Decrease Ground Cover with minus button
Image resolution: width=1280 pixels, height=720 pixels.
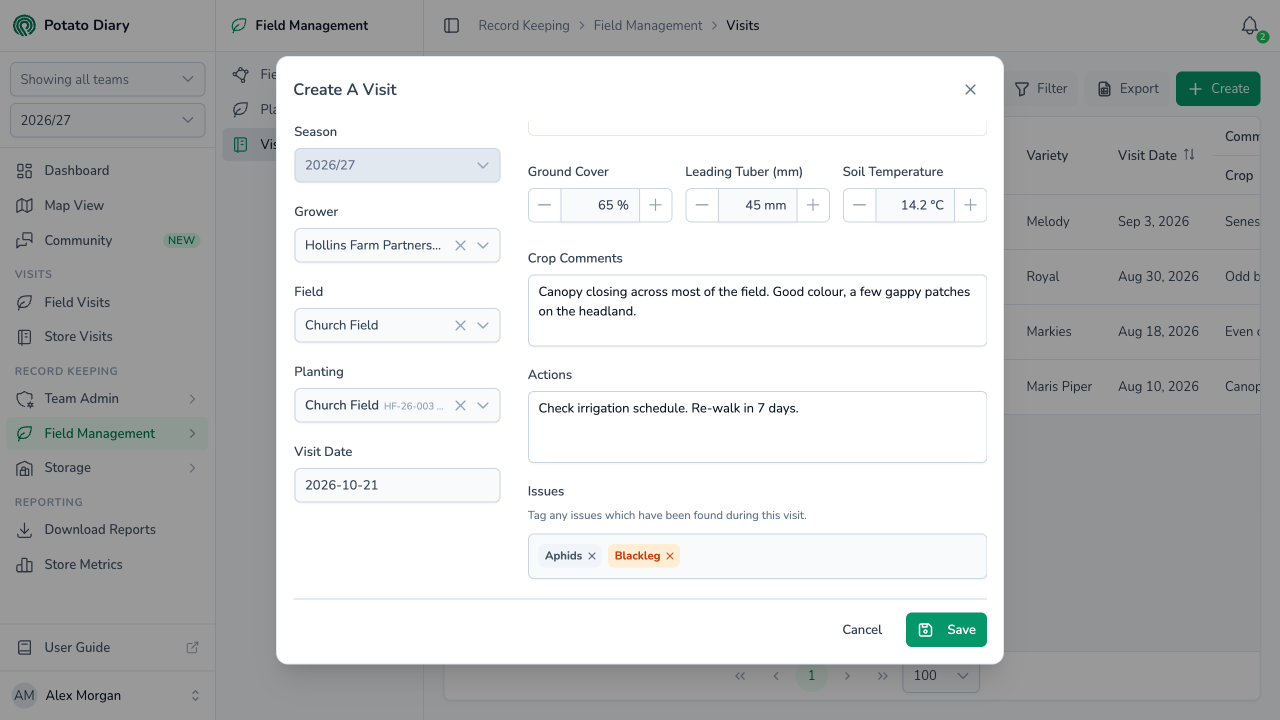pos(544,205)
